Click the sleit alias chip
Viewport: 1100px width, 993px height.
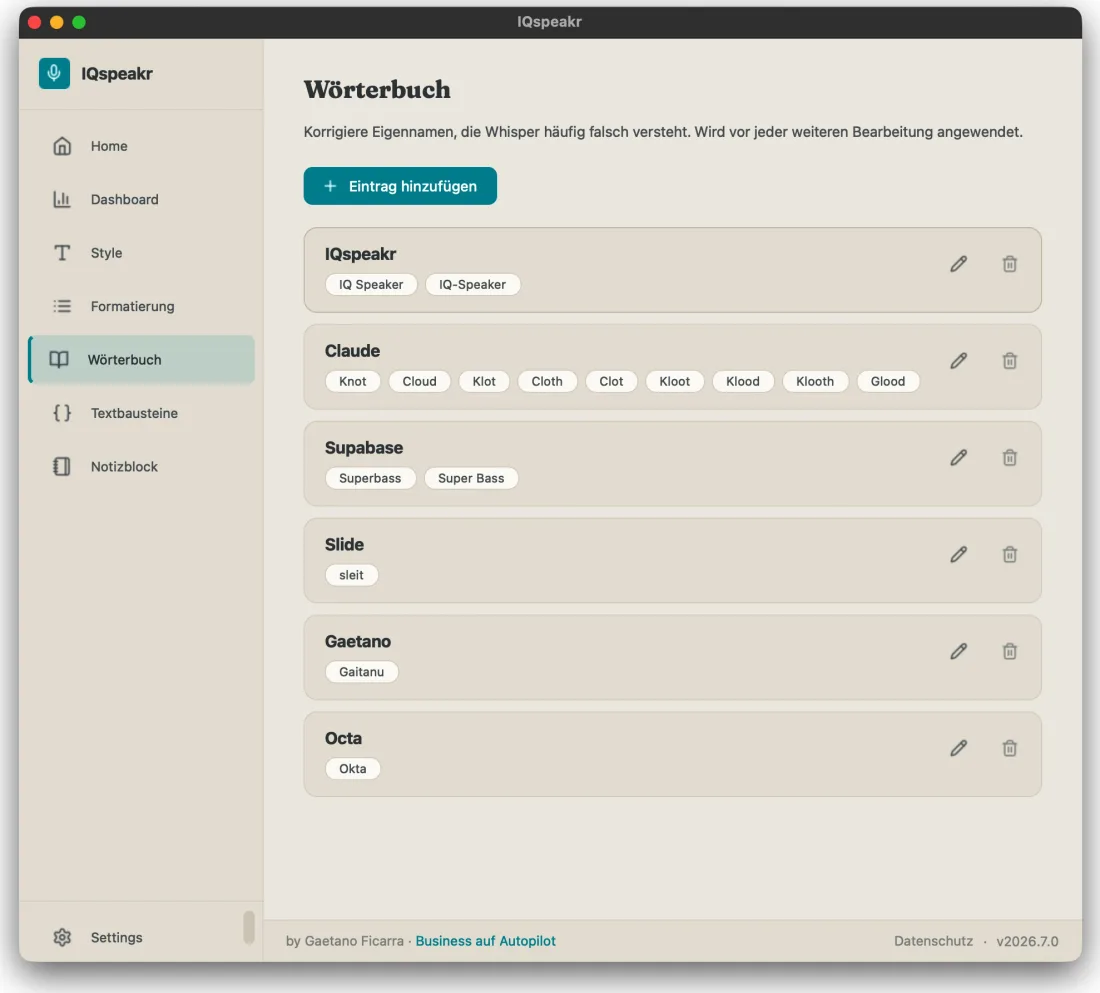tap(351, 575)
